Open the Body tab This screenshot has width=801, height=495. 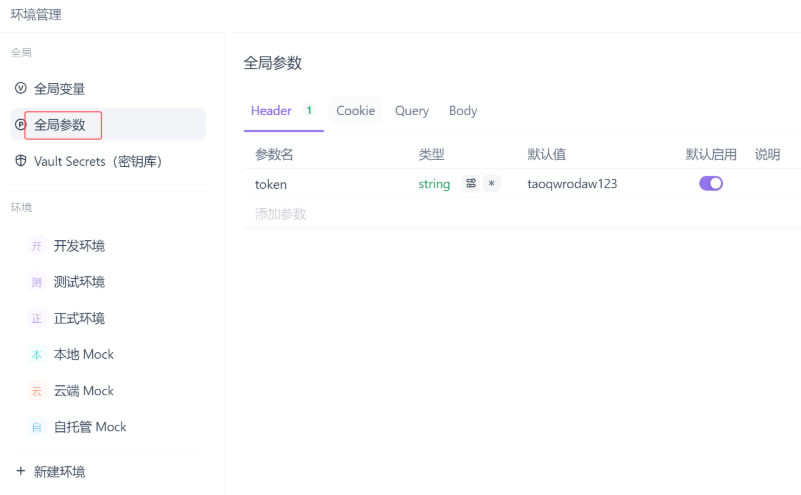tap(463, 111)
